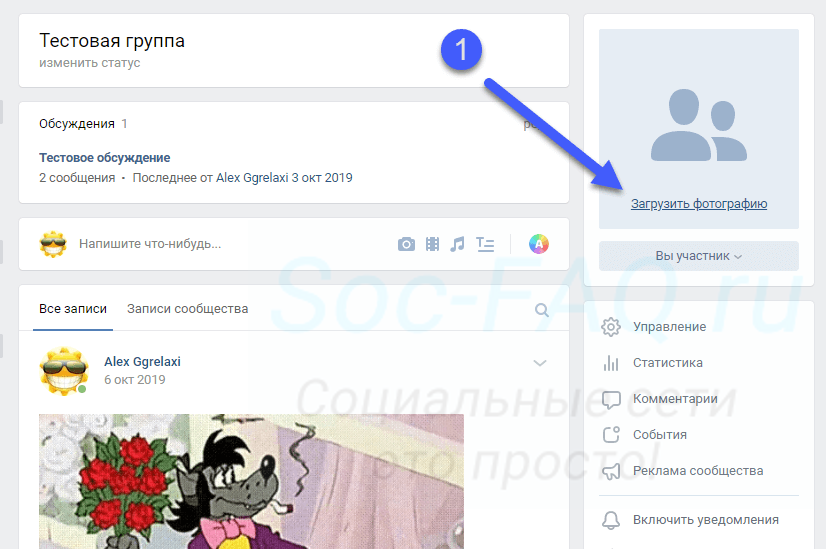Click Обсуждения section header

point(77,124)
